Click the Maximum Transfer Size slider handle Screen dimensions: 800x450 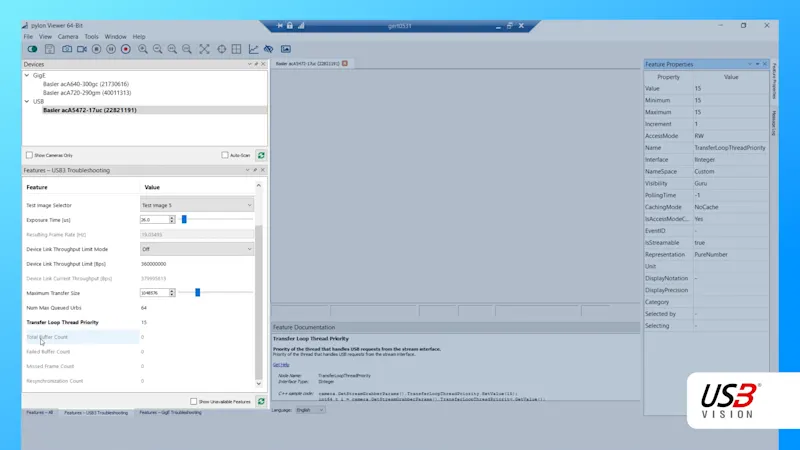tap(197, 293)
